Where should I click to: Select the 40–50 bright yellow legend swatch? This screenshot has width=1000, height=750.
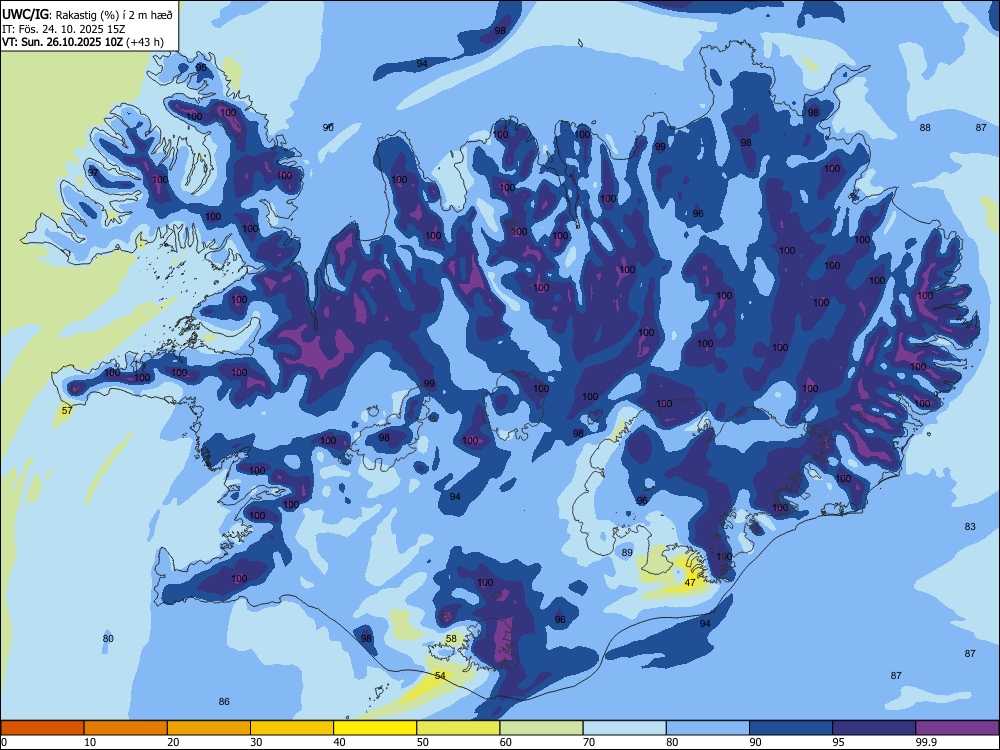pyautogui.click(x=375, y=728)
